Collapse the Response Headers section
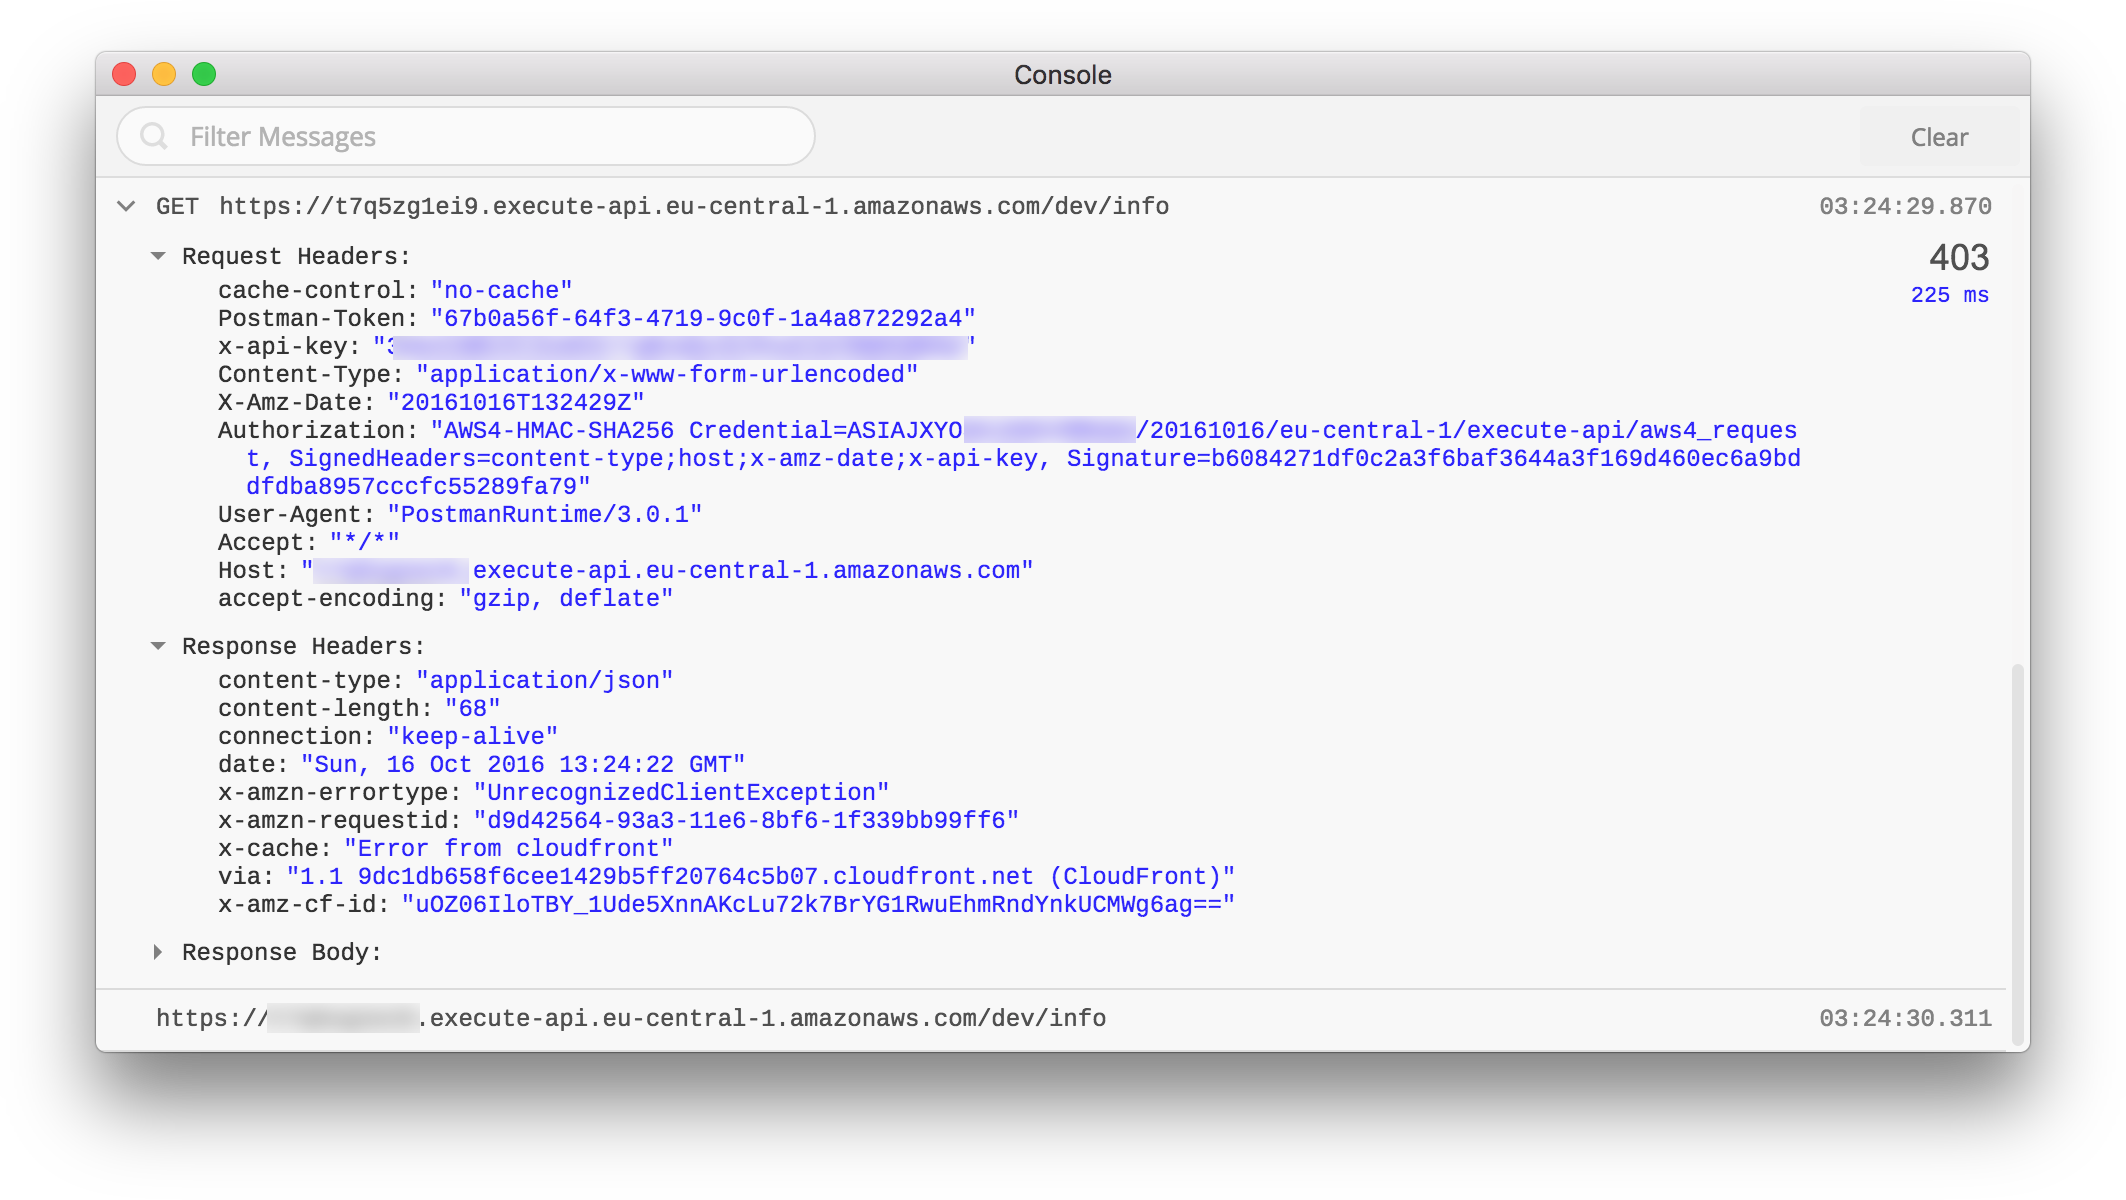Viewport: 2126px width, 1200px height. [158, 646]
